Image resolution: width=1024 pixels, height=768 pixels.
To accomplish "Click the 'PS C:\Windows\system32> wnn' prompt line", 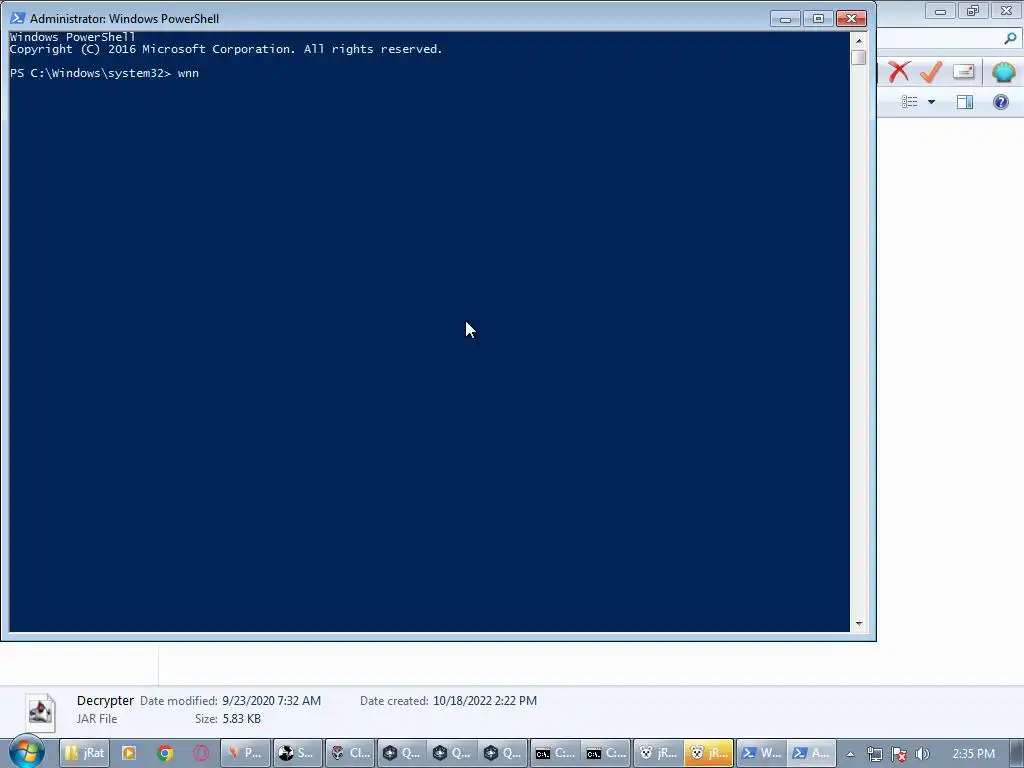I will [x=104, y=73].
